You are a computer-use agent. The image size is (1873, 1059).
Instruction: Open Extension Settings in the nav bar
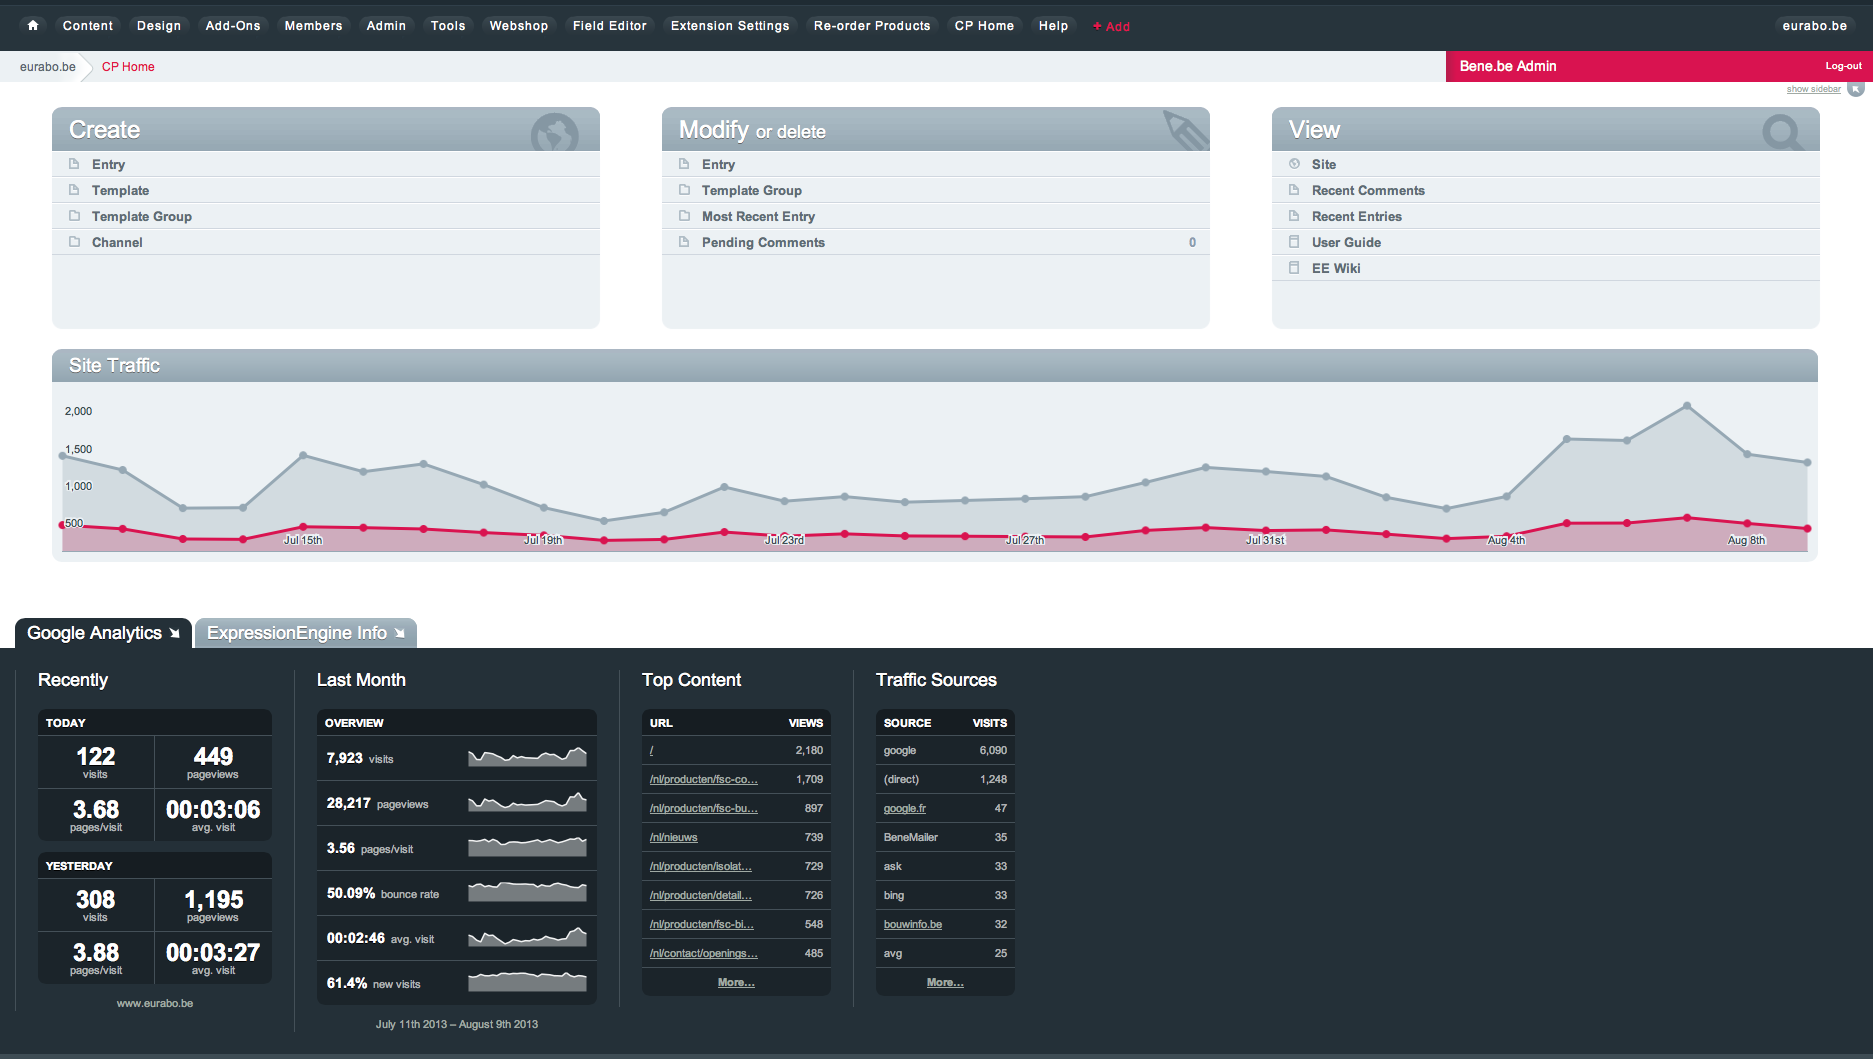tap(730, 26)
